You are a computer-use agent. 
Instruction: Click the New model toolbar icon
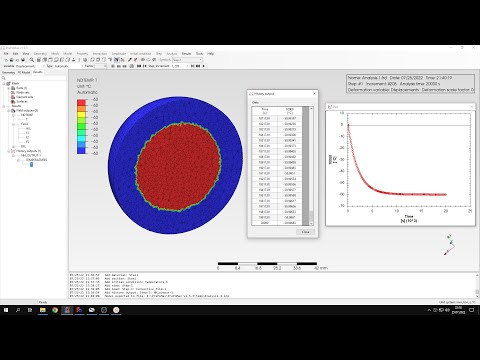6,60
